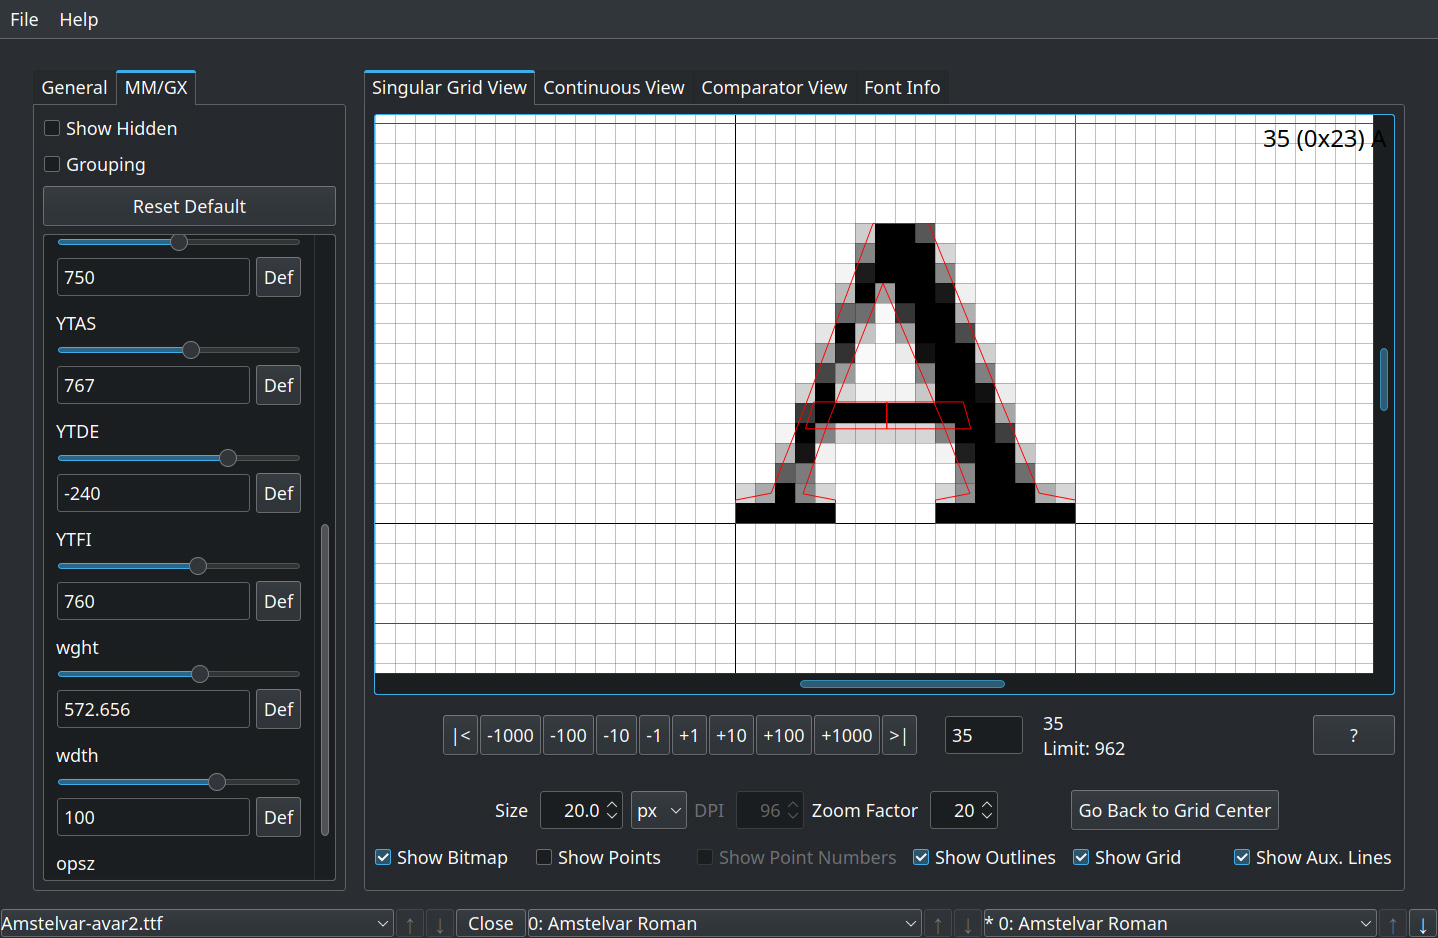Image resolution: width=1438 pixels, height=938 pixels.
Task: Click the glyph index field showing 35
Action: tap(982, 735)
